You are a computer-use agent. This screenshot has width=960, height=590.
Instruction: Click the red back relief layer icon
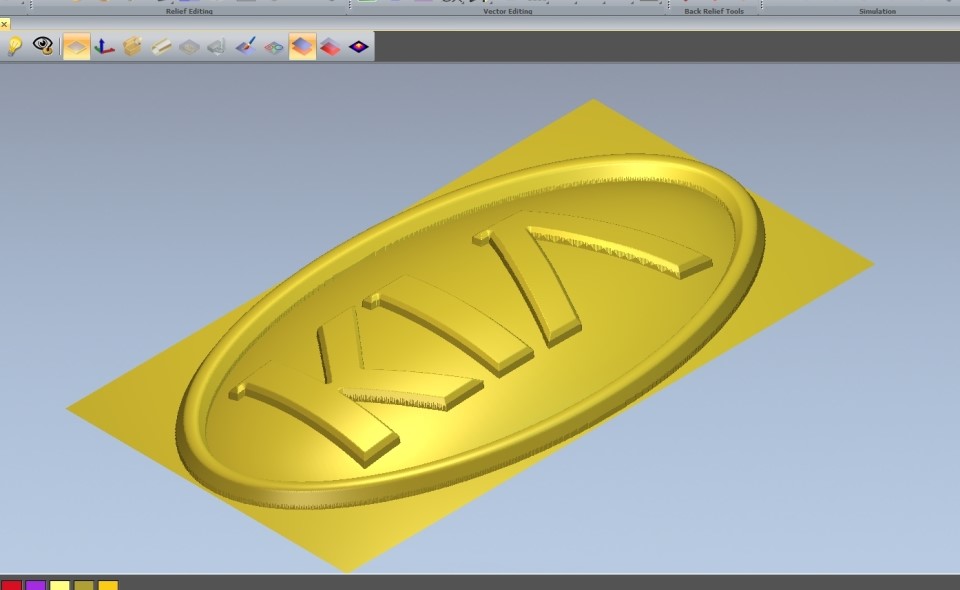(330, 47)
